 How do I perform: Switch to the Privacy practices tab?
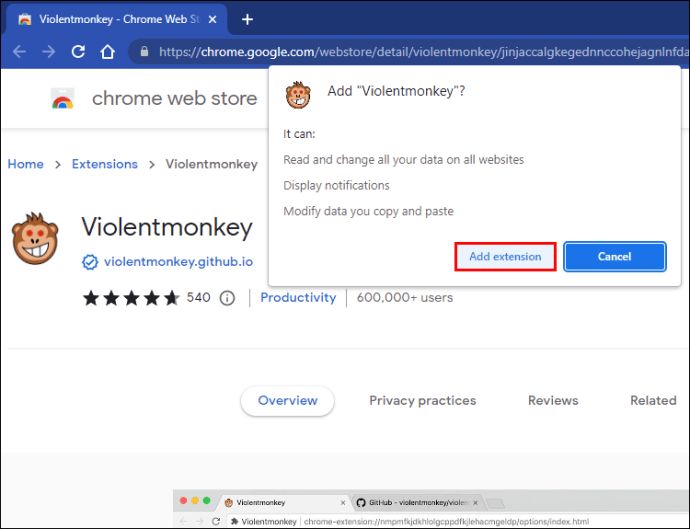(x=422, y=400)
